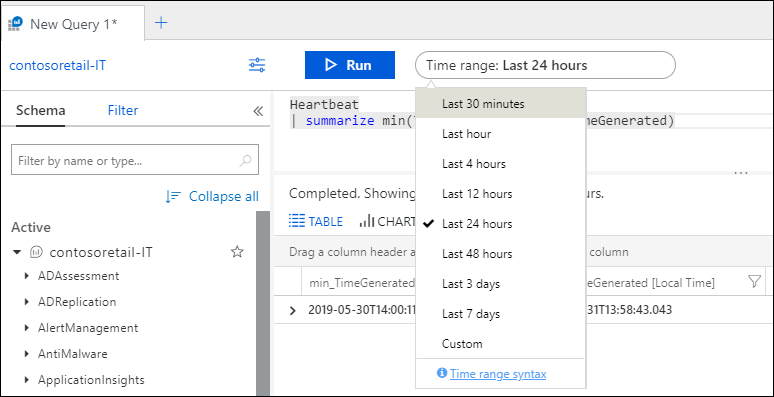Image resolution: width=774 pixels, height=397 pixels.
Task: Run the query
Action: (x=349, y=65)
